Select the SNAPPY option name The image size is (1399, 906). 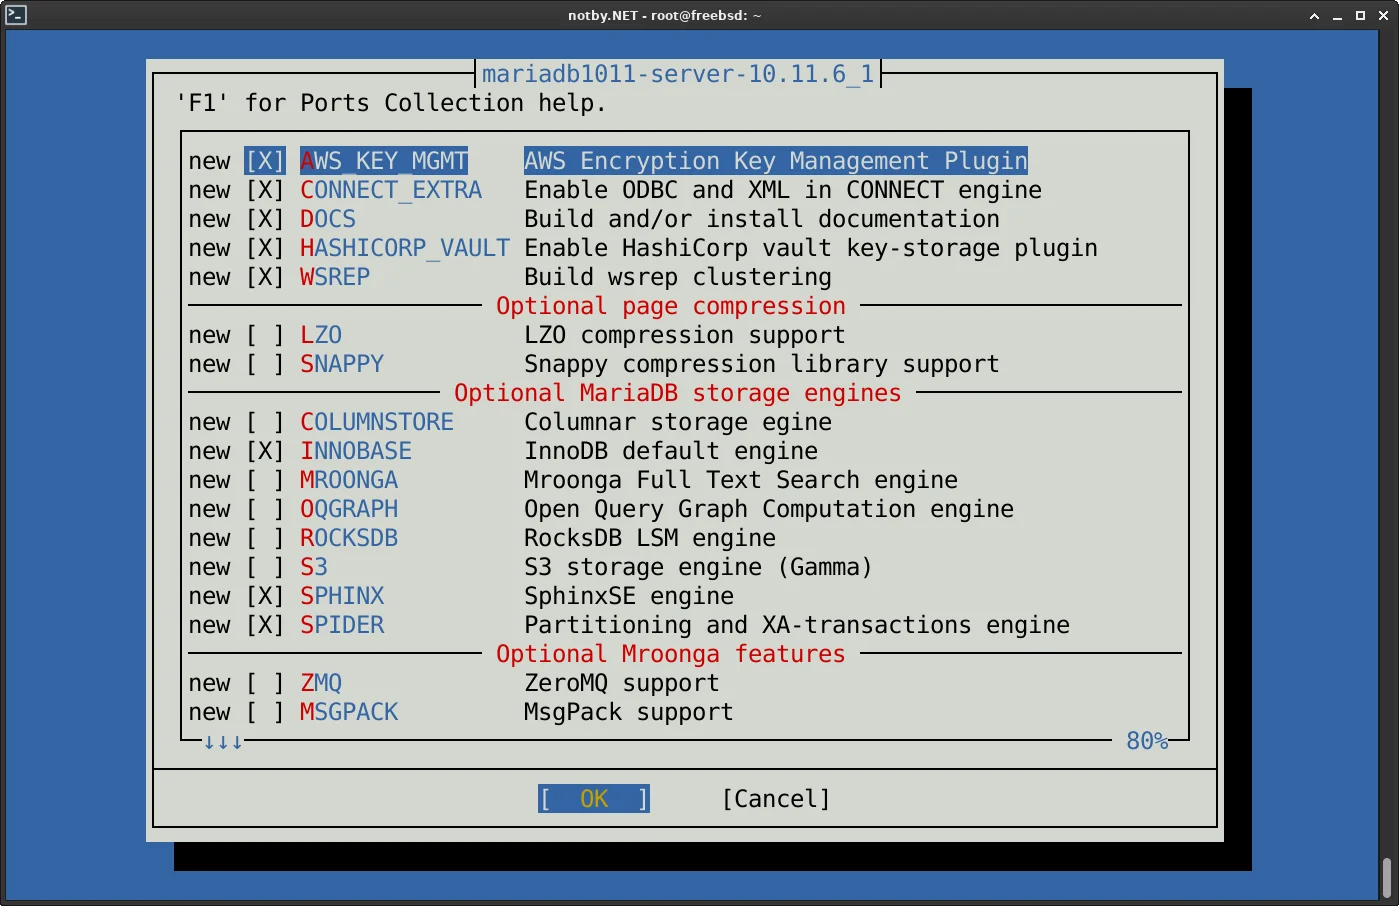click(342, 364)
